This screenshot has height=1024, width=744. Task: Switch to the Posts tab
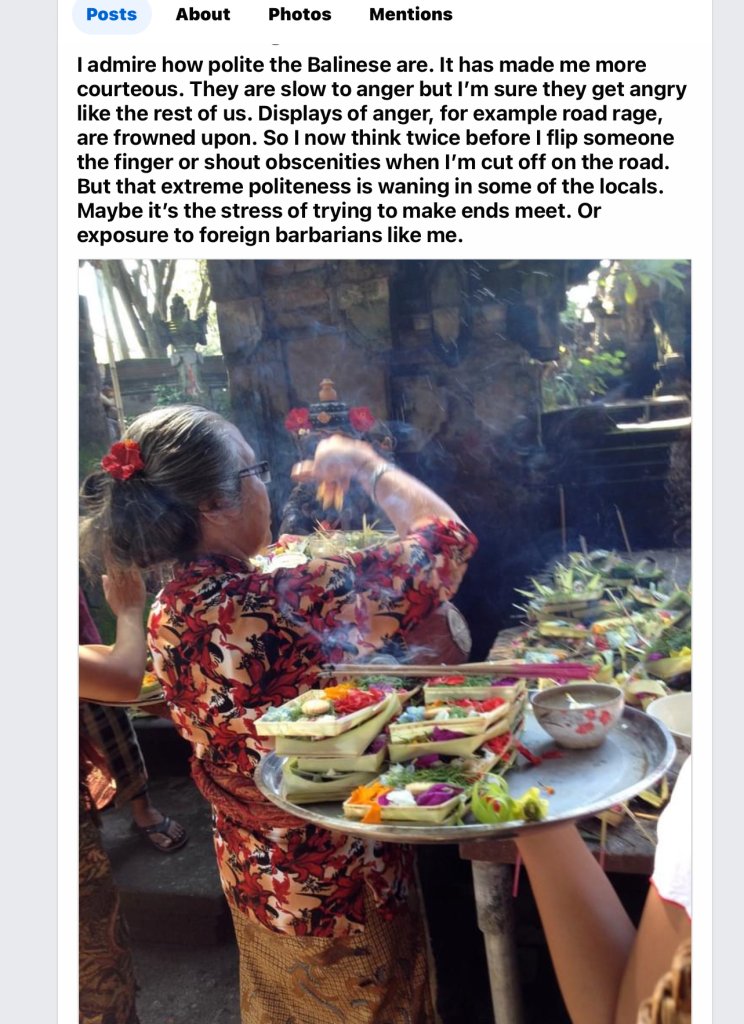[x=111, y=14]
